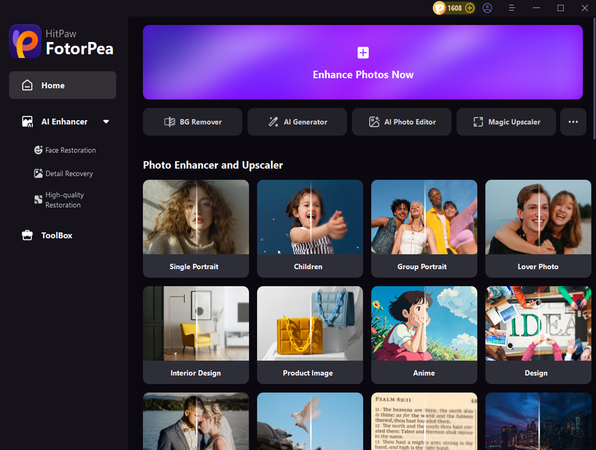The width and height of the screenshot is (596, 450).
Task: Select the Single Portrait thumbnail
Action: [196, 217]
